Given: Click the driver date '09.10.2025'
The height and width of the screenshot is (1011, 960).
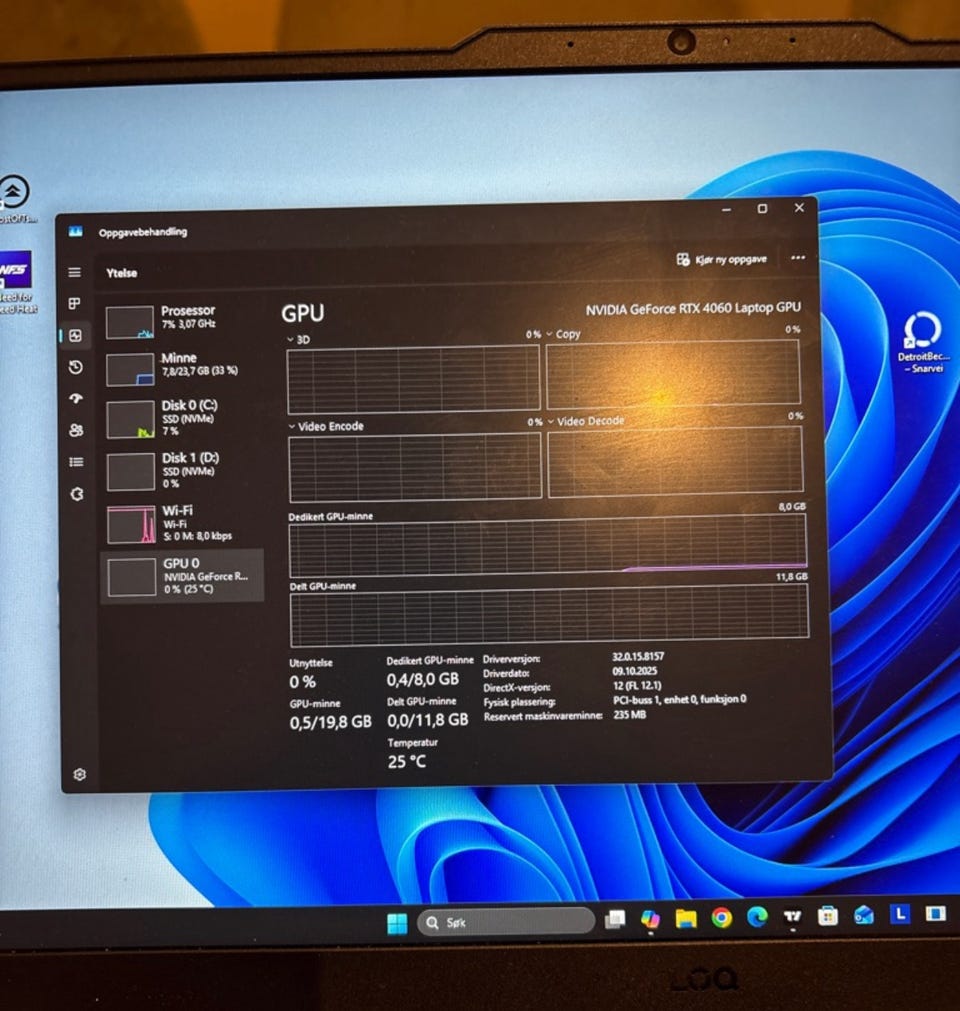Looking at the screenshot, I should tap(634, 671).
